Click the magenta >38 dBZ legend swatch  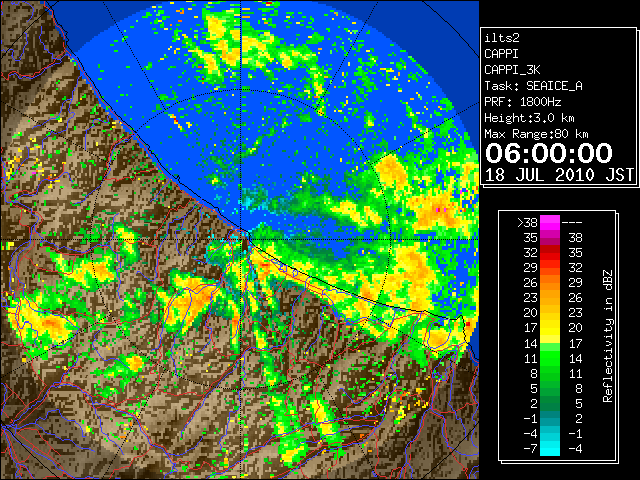point(550,222)
